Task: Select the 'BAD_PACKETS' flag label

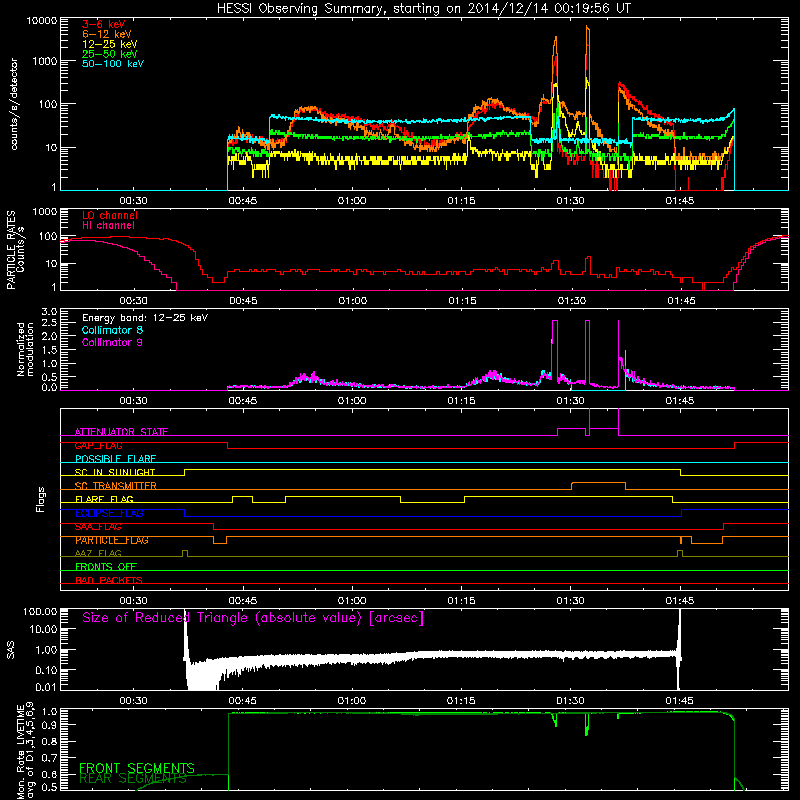Action: coord(109,580)
